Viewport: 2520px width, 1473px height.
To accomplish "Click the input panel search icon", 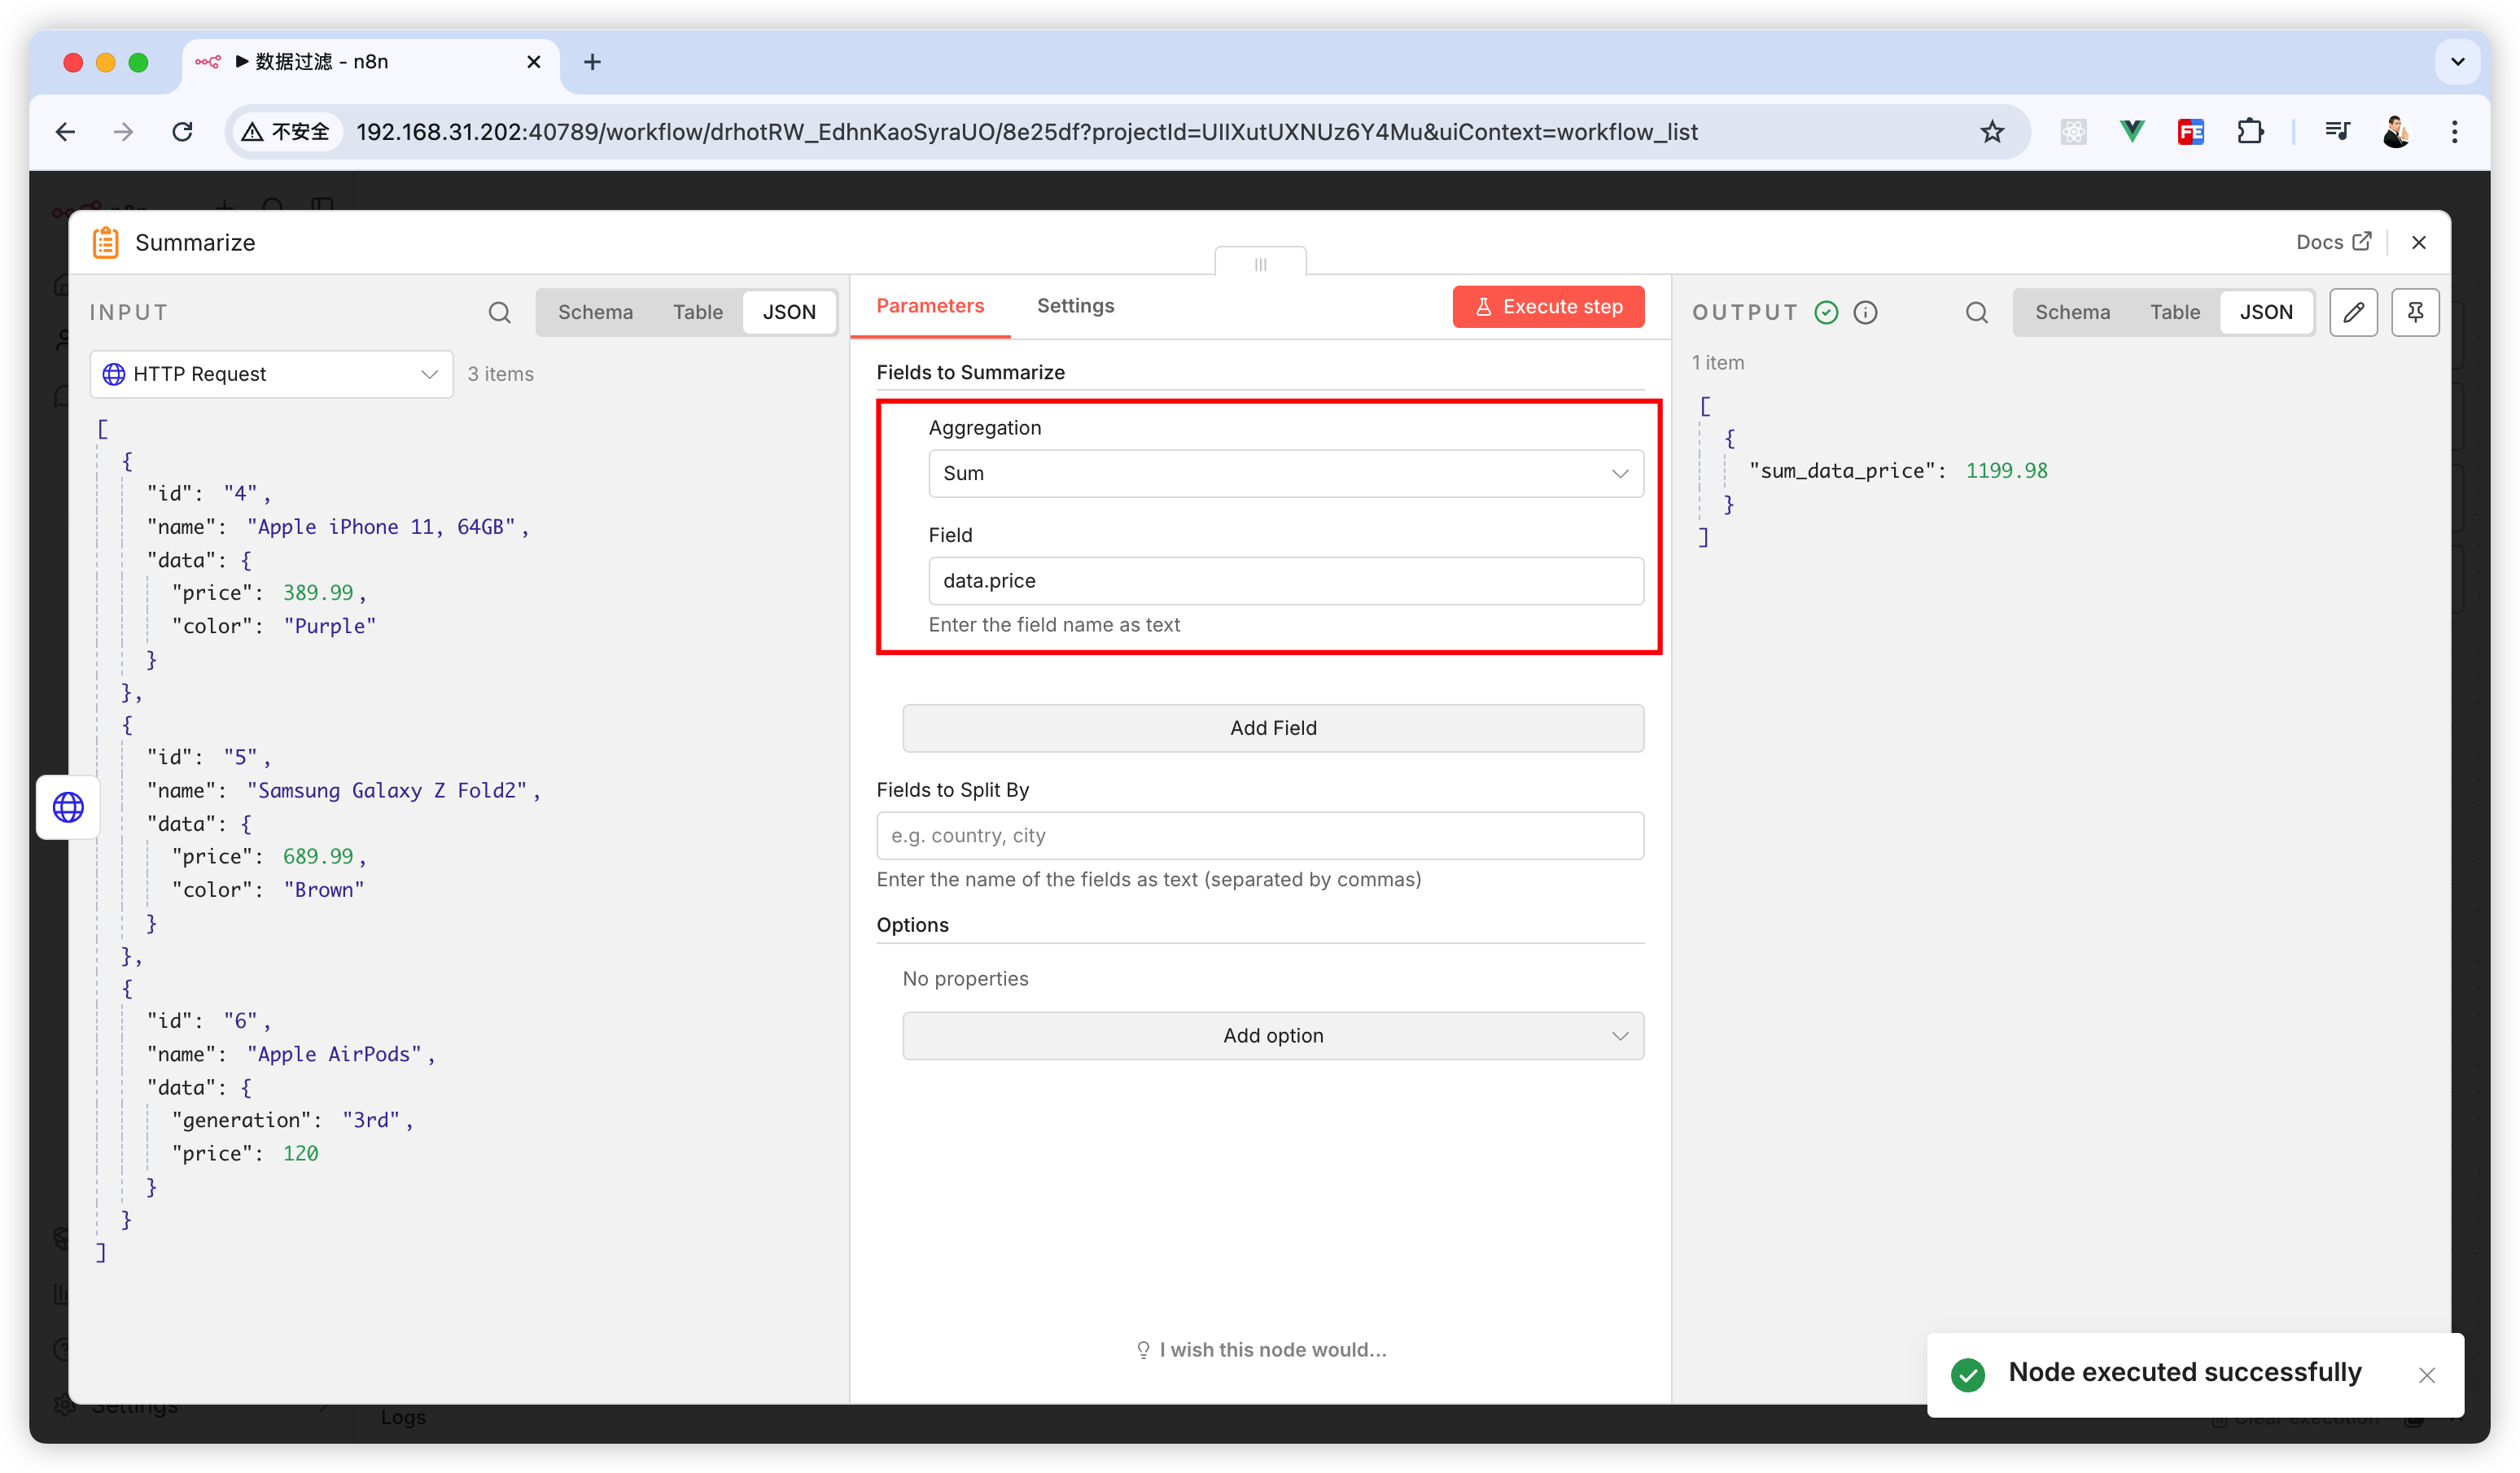I will click(x=499, y=312).
